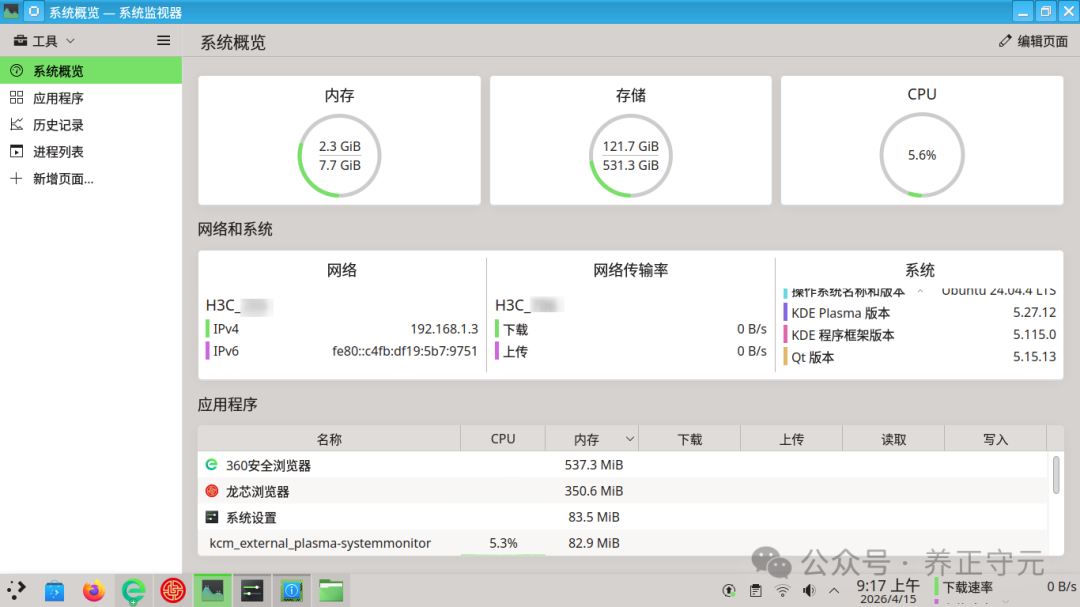1080x607 pixels.
Task: Launch Firefox from the taskbar
Action: (x=94, y=590)
